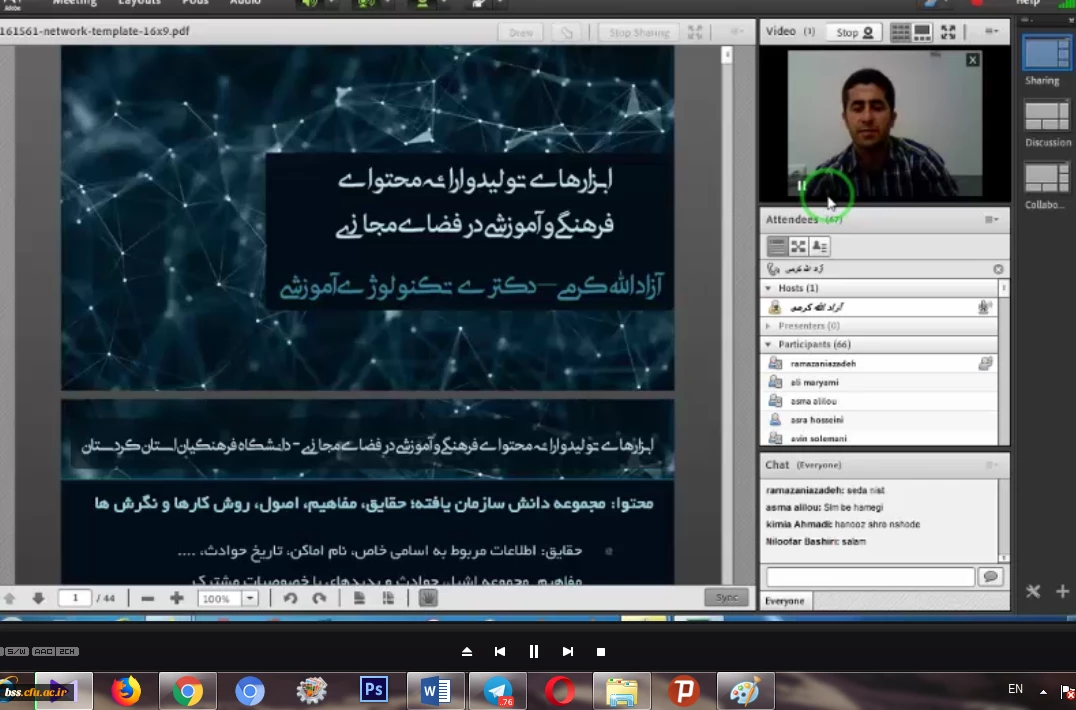Open the Attendees pod options menu

tap(991, 220)
